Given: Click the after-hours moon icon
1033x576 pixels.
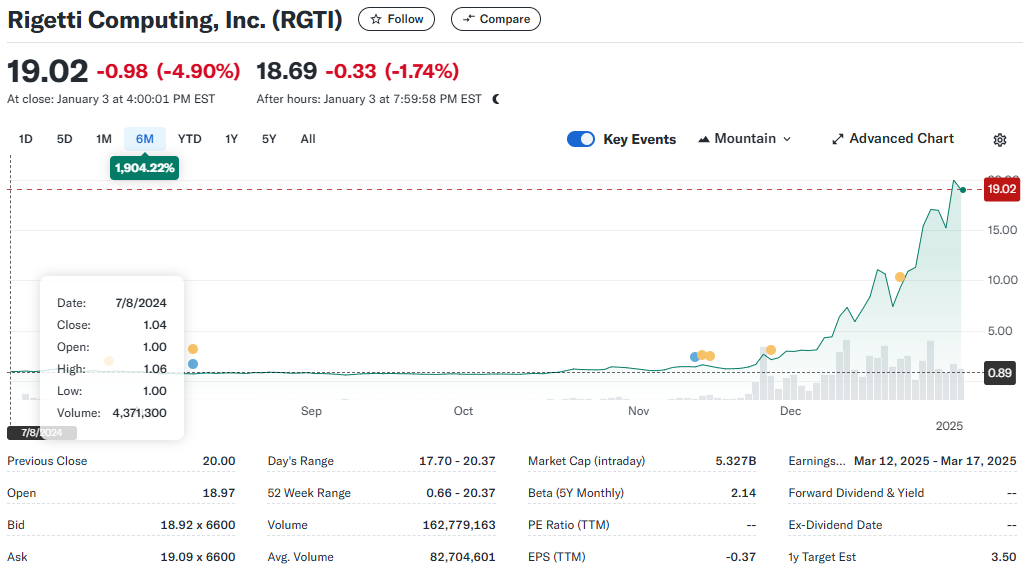Looking at the screenshot, I should coord(496,99).
